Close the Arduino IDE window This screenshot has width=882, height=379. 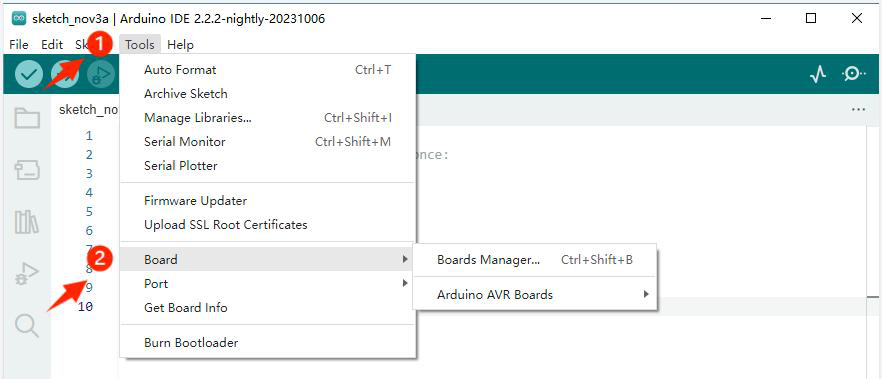point(857,19)
